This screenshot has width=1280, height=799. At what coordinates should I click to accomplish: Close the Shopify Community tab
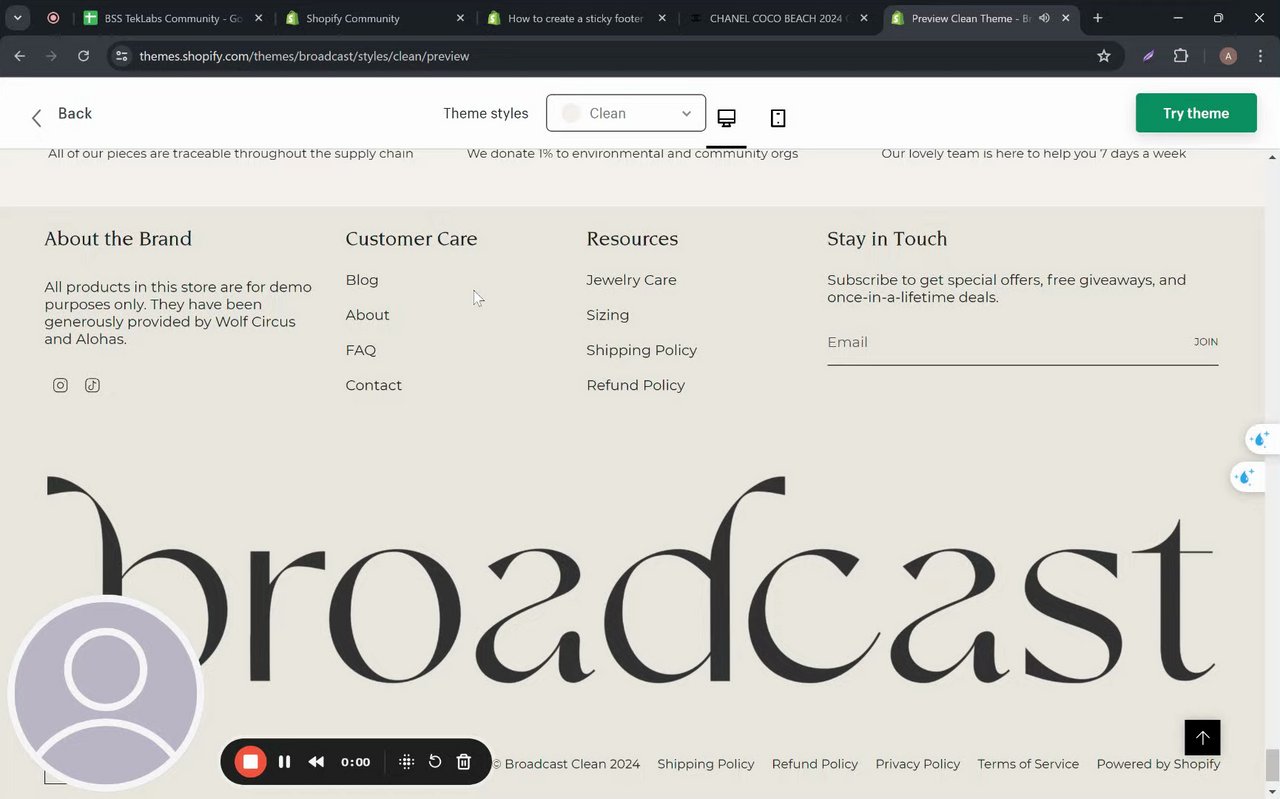461,18
